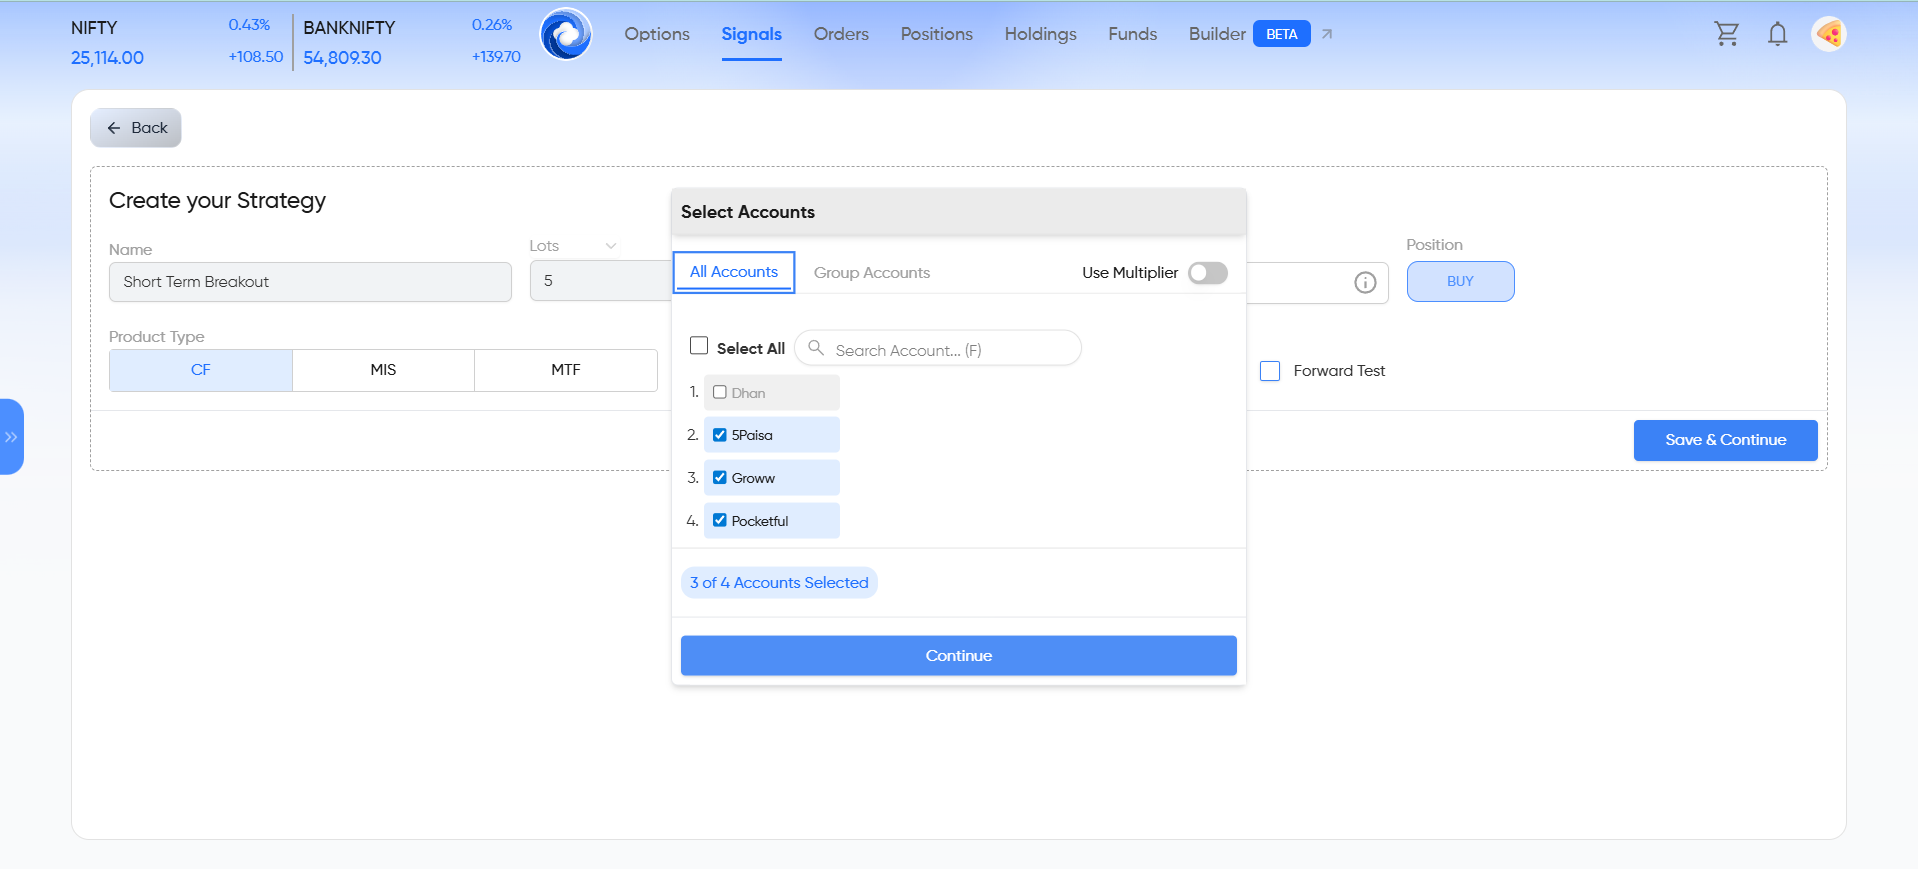1918x869 pixels.
Task: Switch to the Group Accounts tab
Action: pos(871,273)
